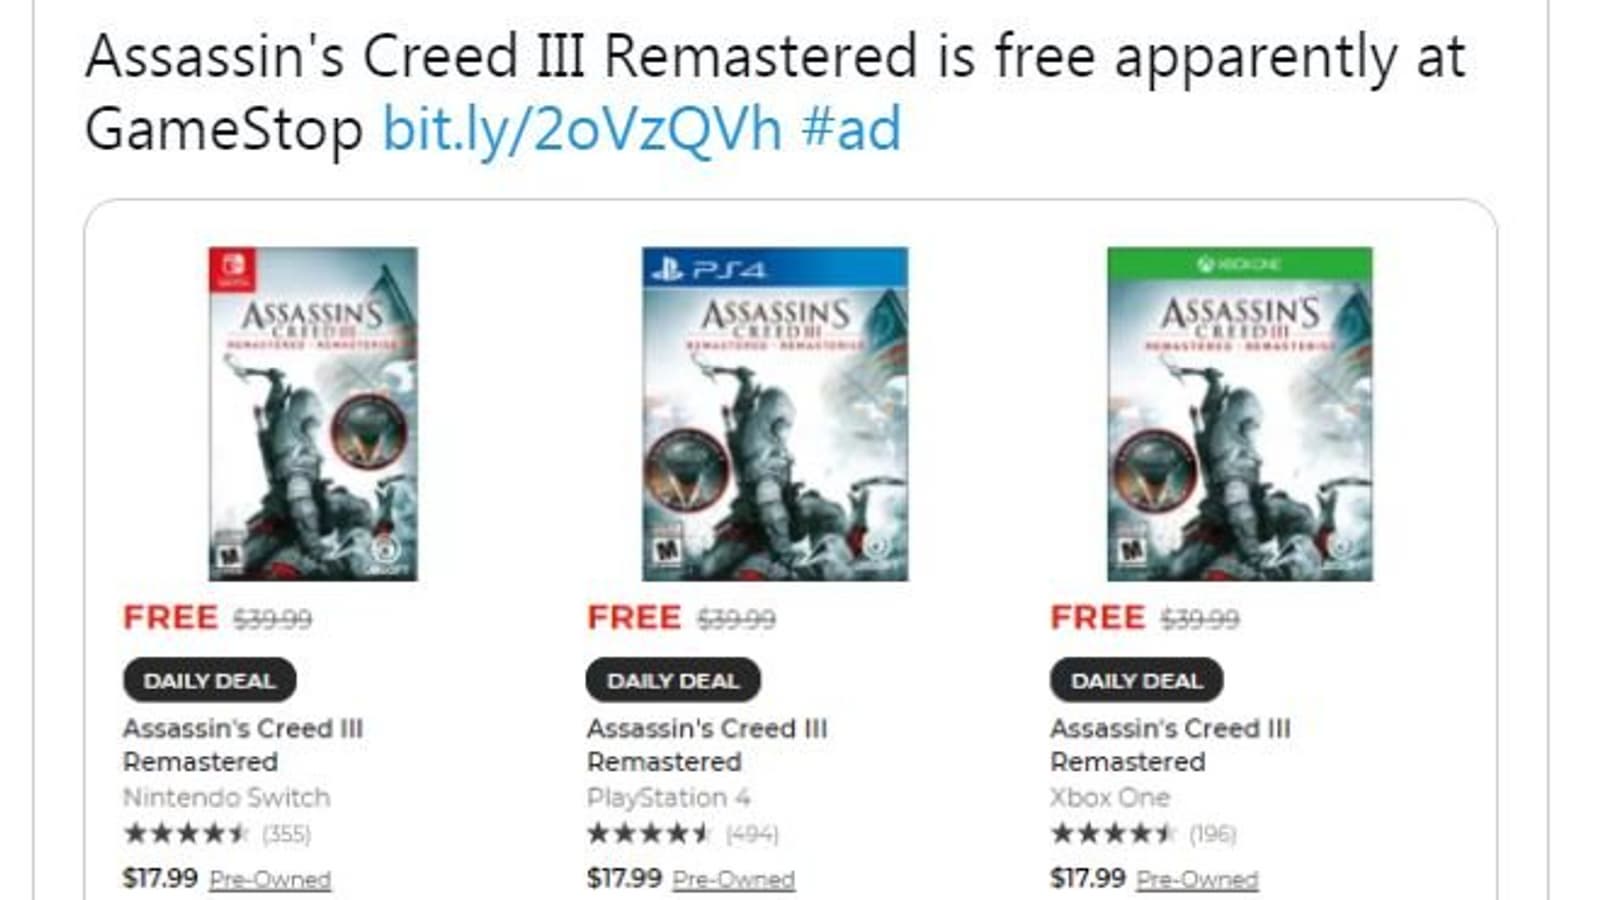Screen dimensions: 1600x900
Task: Select the Xbox One game cover
Action: [1240, 414]
